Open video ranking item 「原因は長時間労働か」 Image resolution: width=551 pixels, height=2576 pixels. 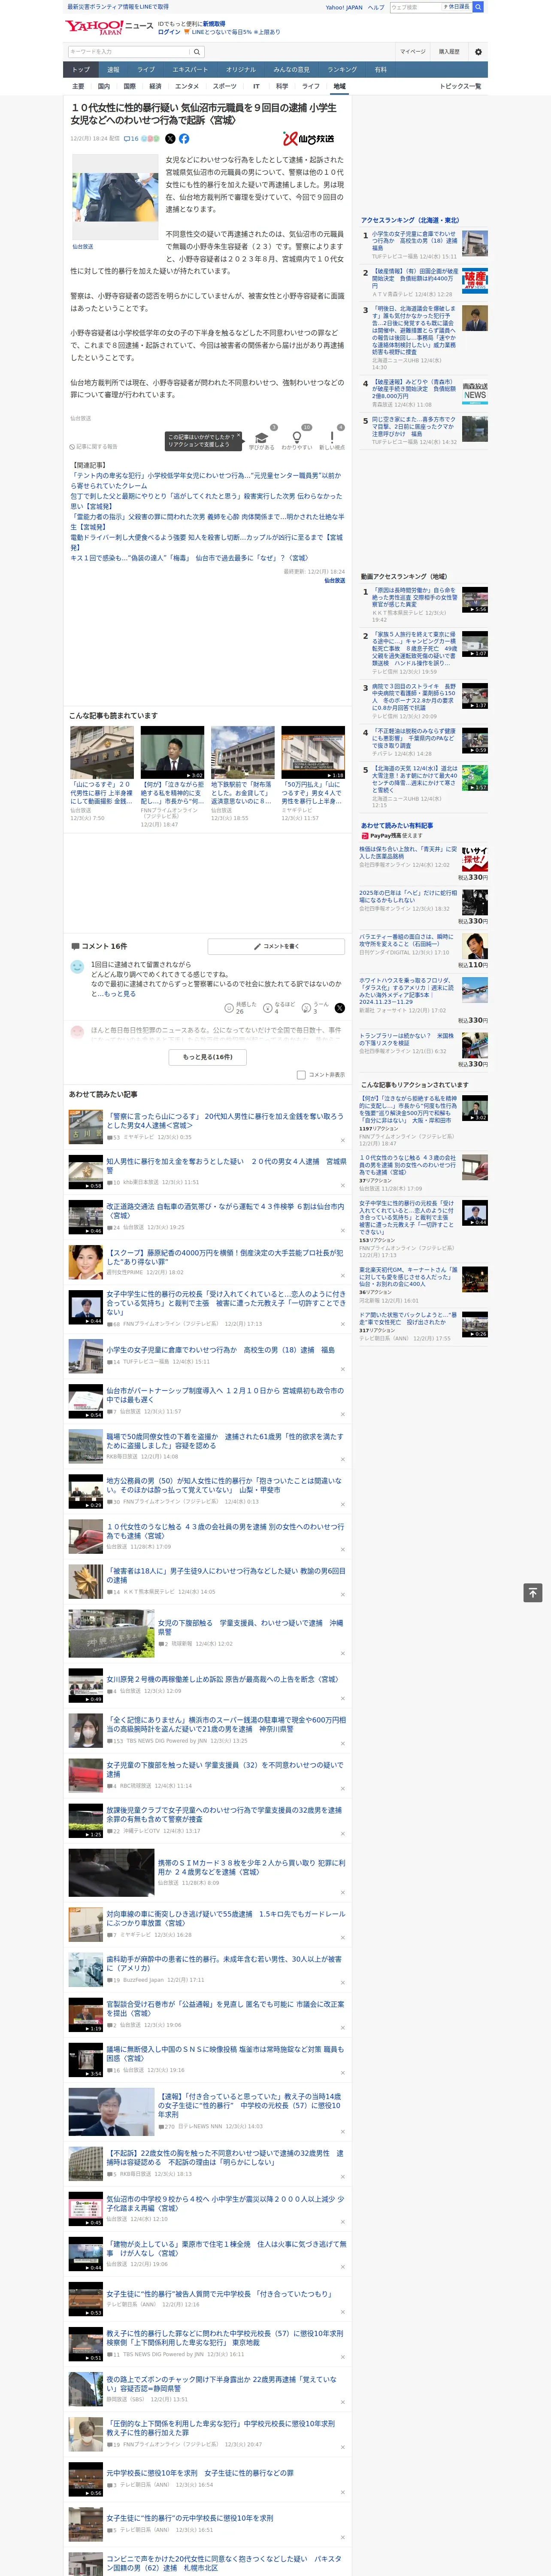[414, 597]
